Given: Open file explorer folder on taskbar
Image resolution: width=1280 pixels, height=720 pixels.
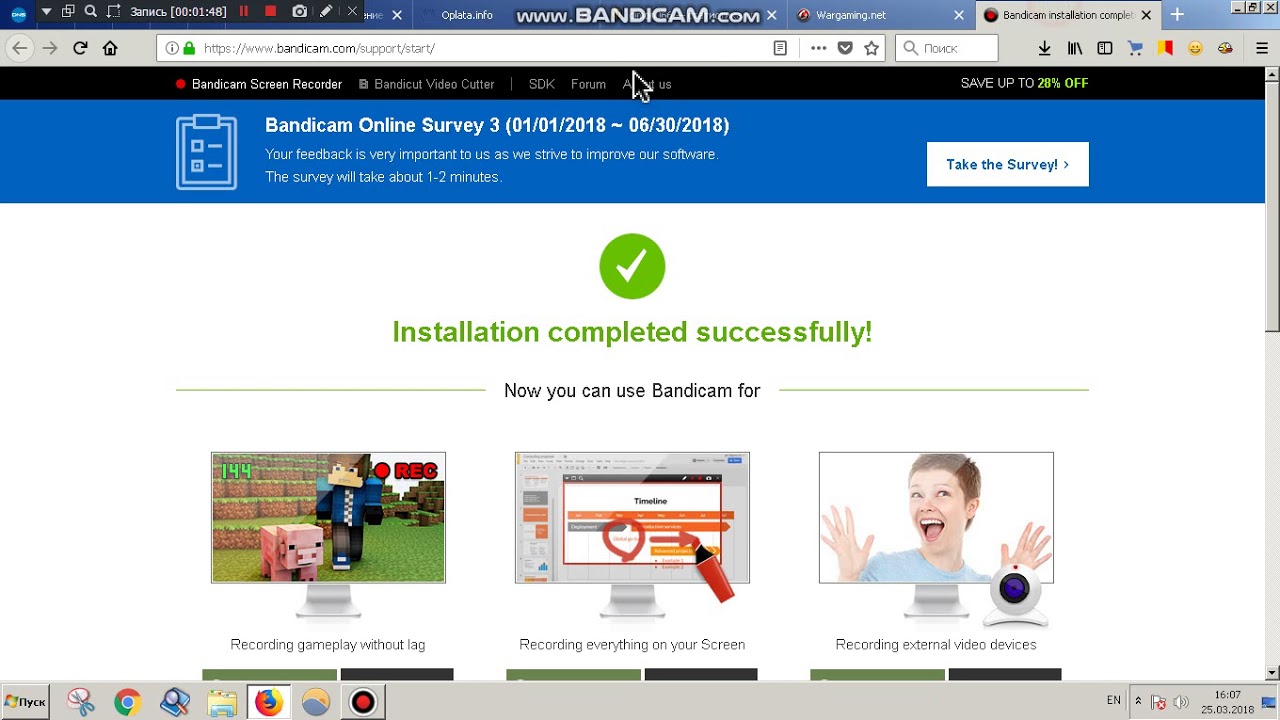Looking at the screenshot, I should pyautogui.click(x=222, y=702).
